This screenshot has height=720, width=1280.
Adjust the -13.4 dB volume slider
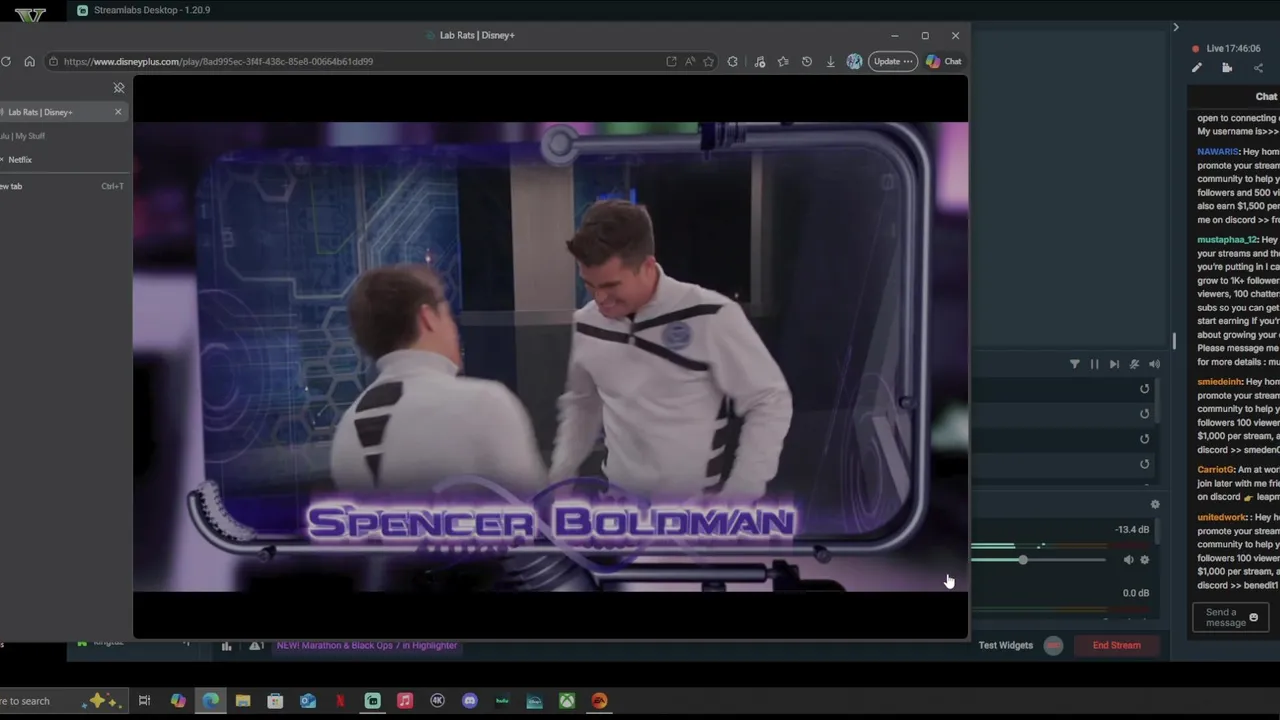[x=1023, y=560]
